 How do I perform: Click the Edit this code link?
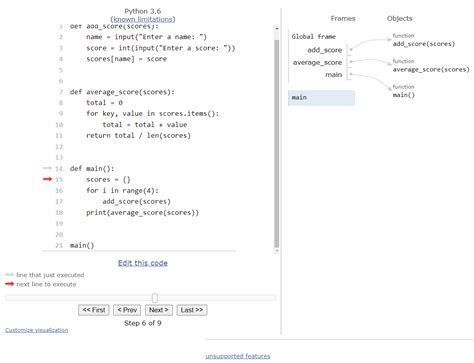[x=143, y=263]
